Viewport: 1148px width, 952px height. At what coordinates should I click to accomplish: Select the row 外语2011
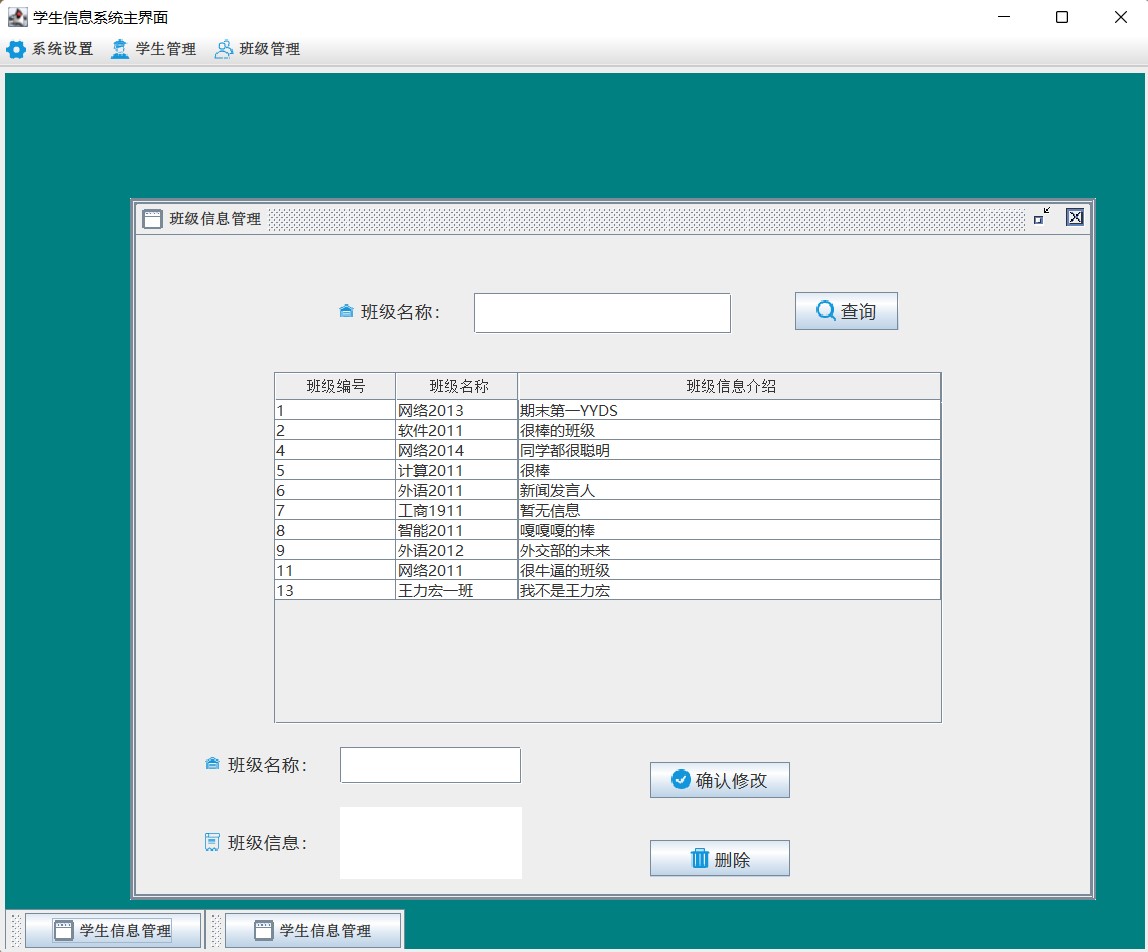pyautogui.click(x=608, y=490)
